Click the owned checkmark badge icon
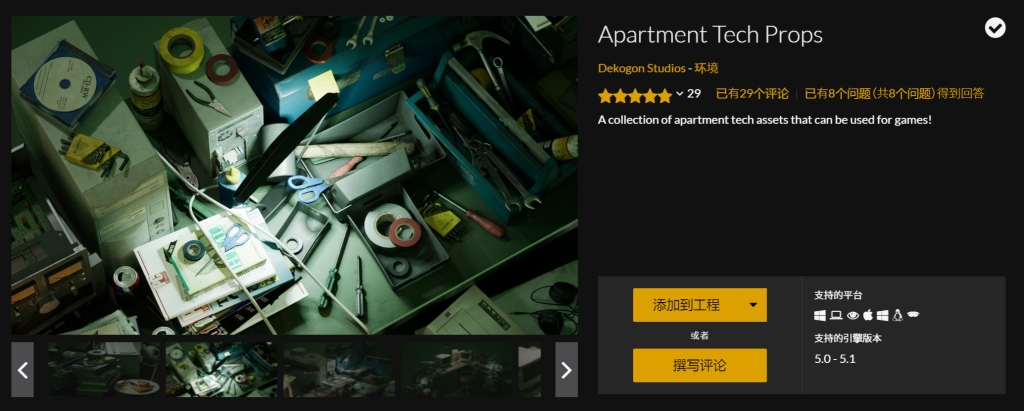Screen dimensions: 1024x411 [x=995, y=27]
